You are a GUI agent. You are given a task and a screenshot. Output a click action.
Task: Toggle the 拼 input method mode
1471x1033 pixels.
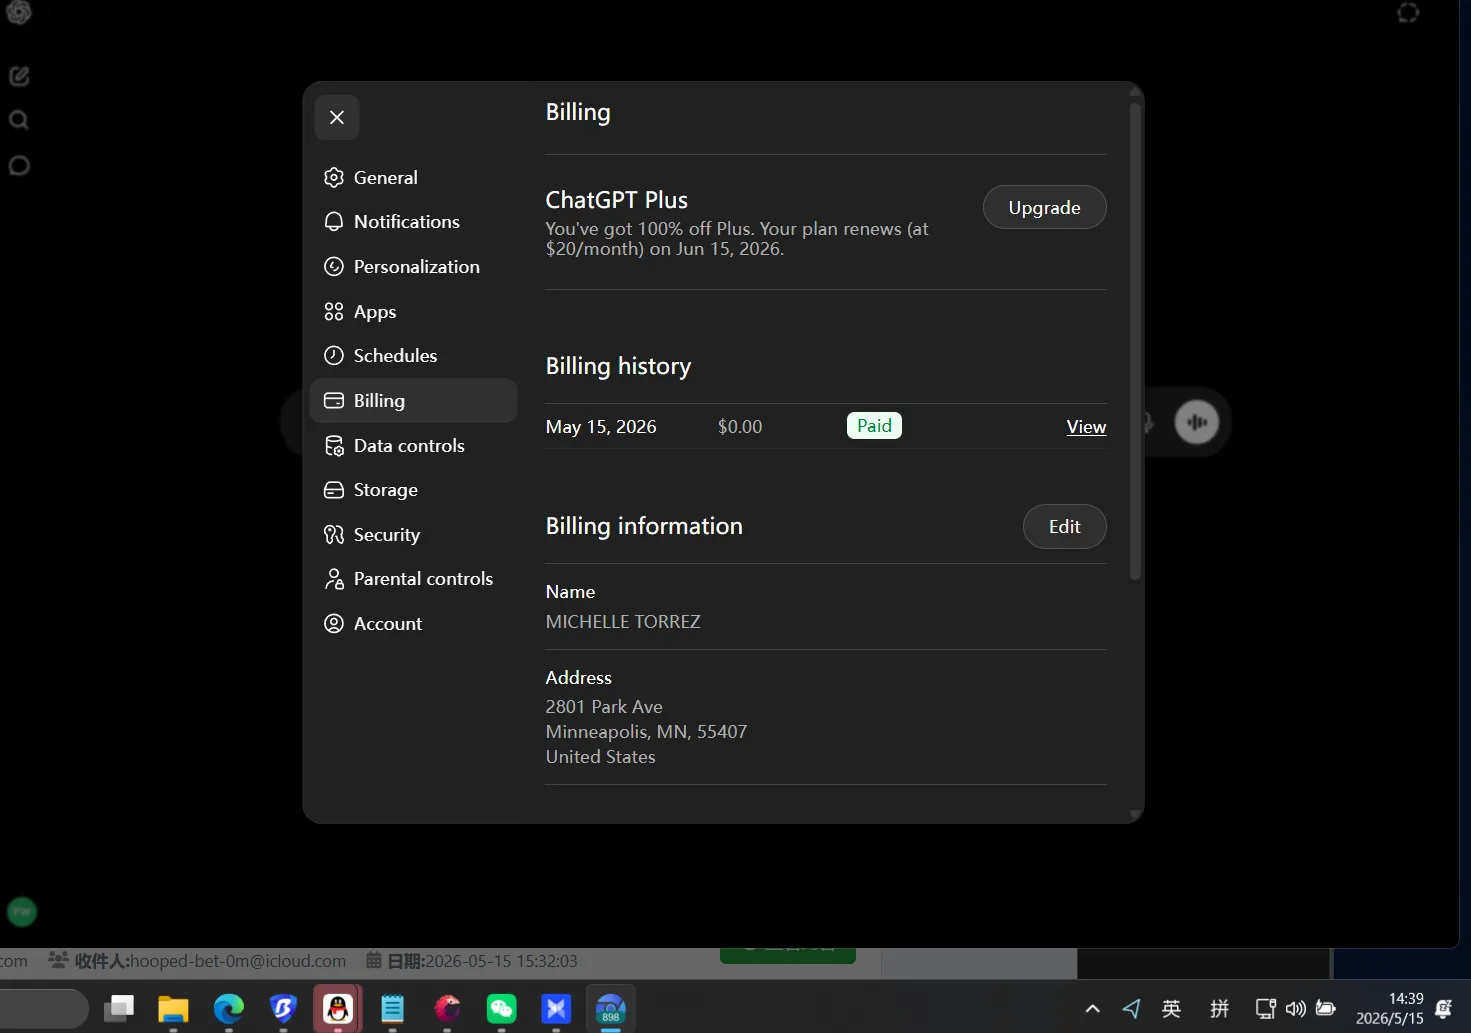[x=1219, y=1009]
